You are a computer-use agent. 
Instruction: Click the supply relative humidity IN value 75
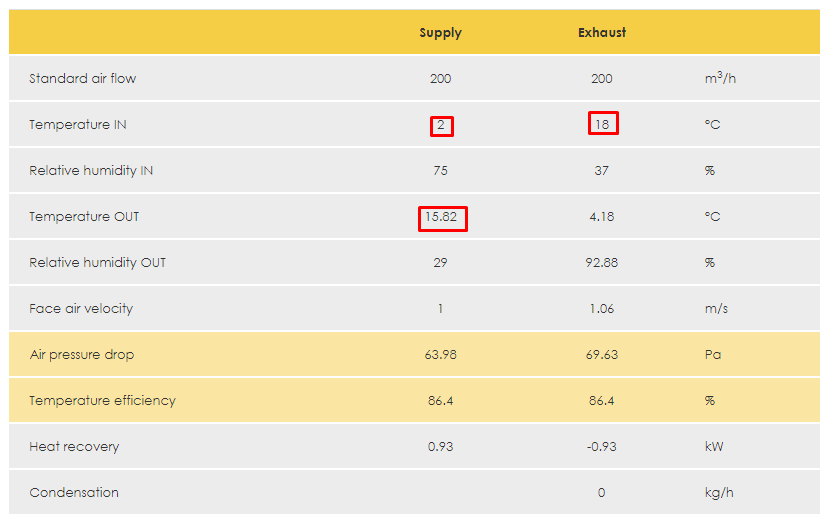coord(440,171)
